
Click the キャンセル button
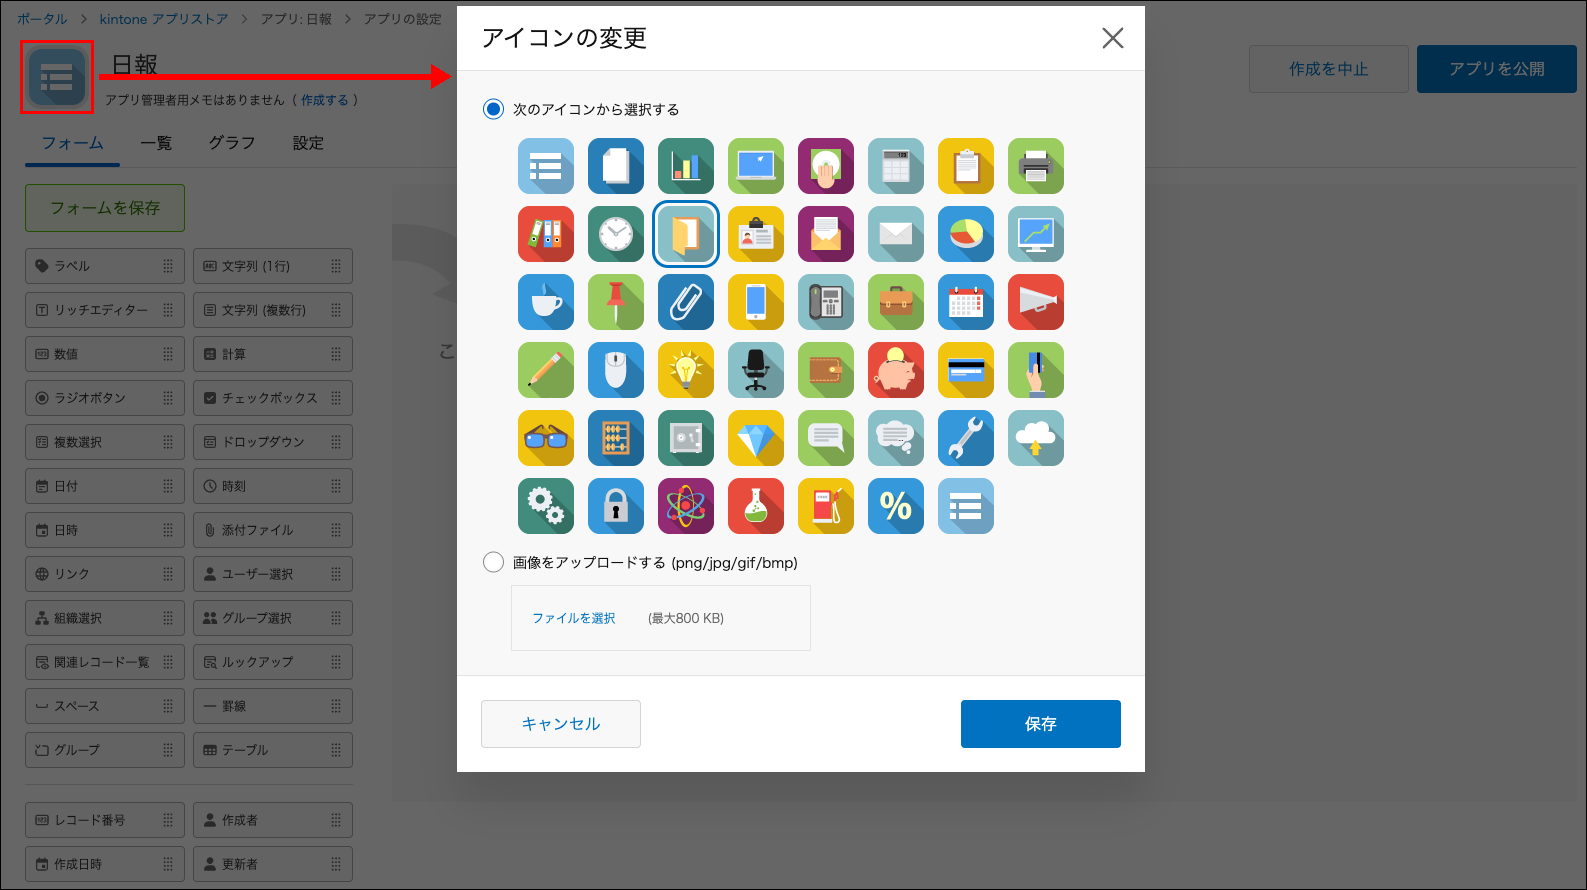561,724
